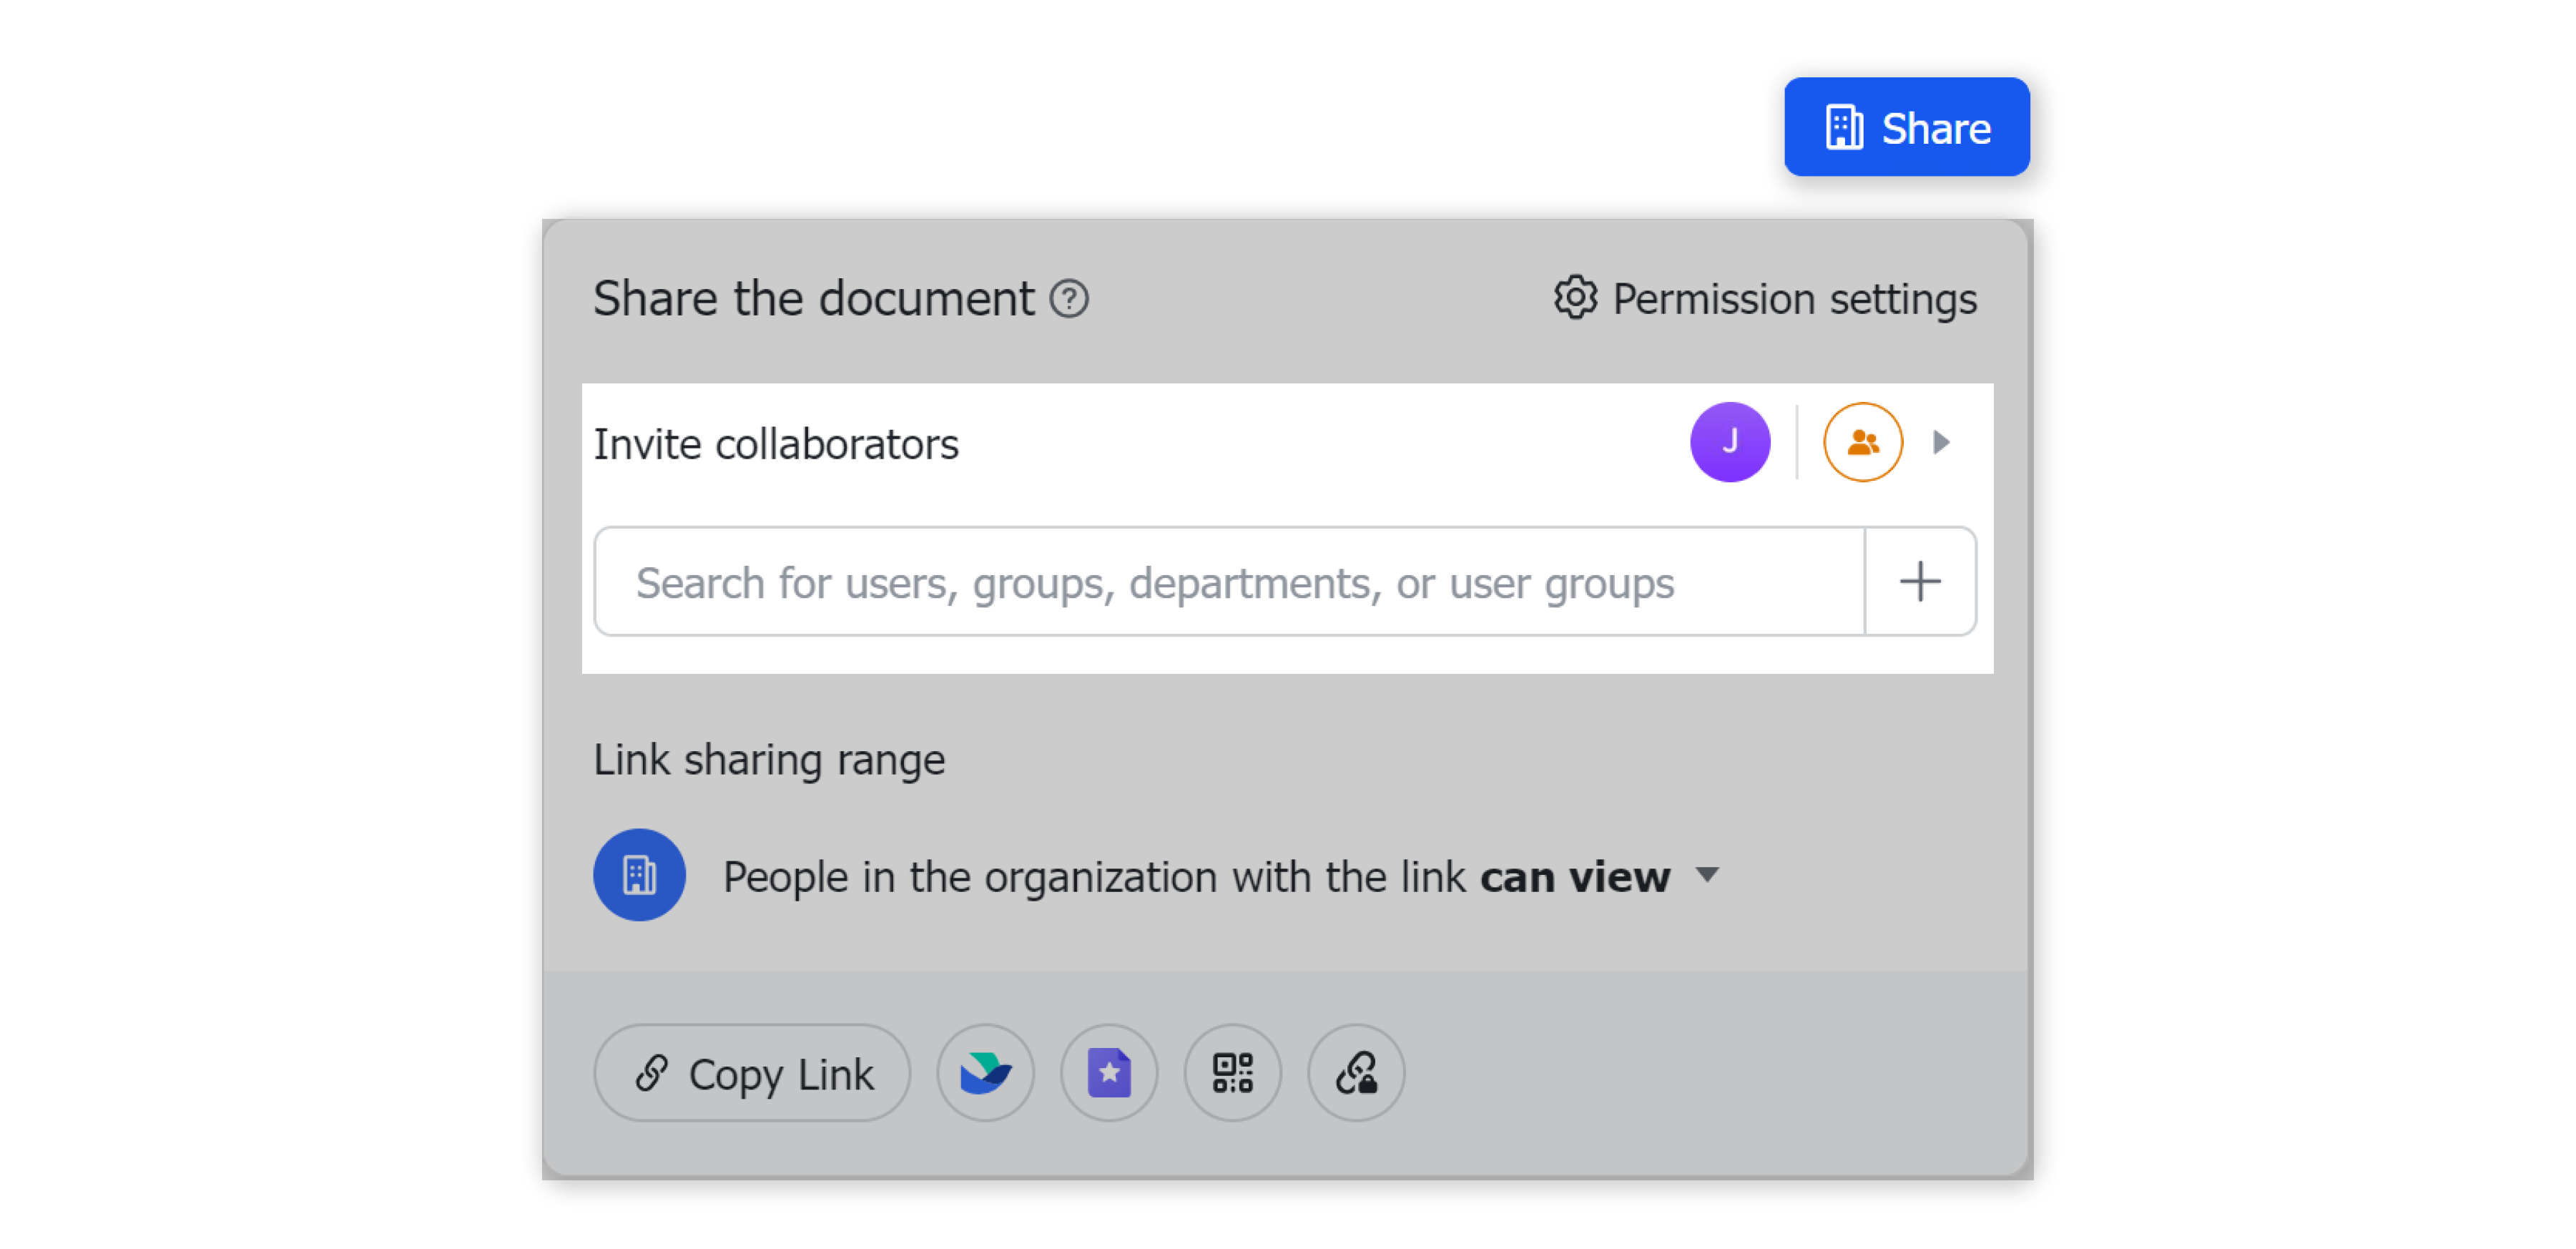Click the blue Share button
Image resolution: width=2576 pixels, height=1249 pixels.
point(1906,126)
